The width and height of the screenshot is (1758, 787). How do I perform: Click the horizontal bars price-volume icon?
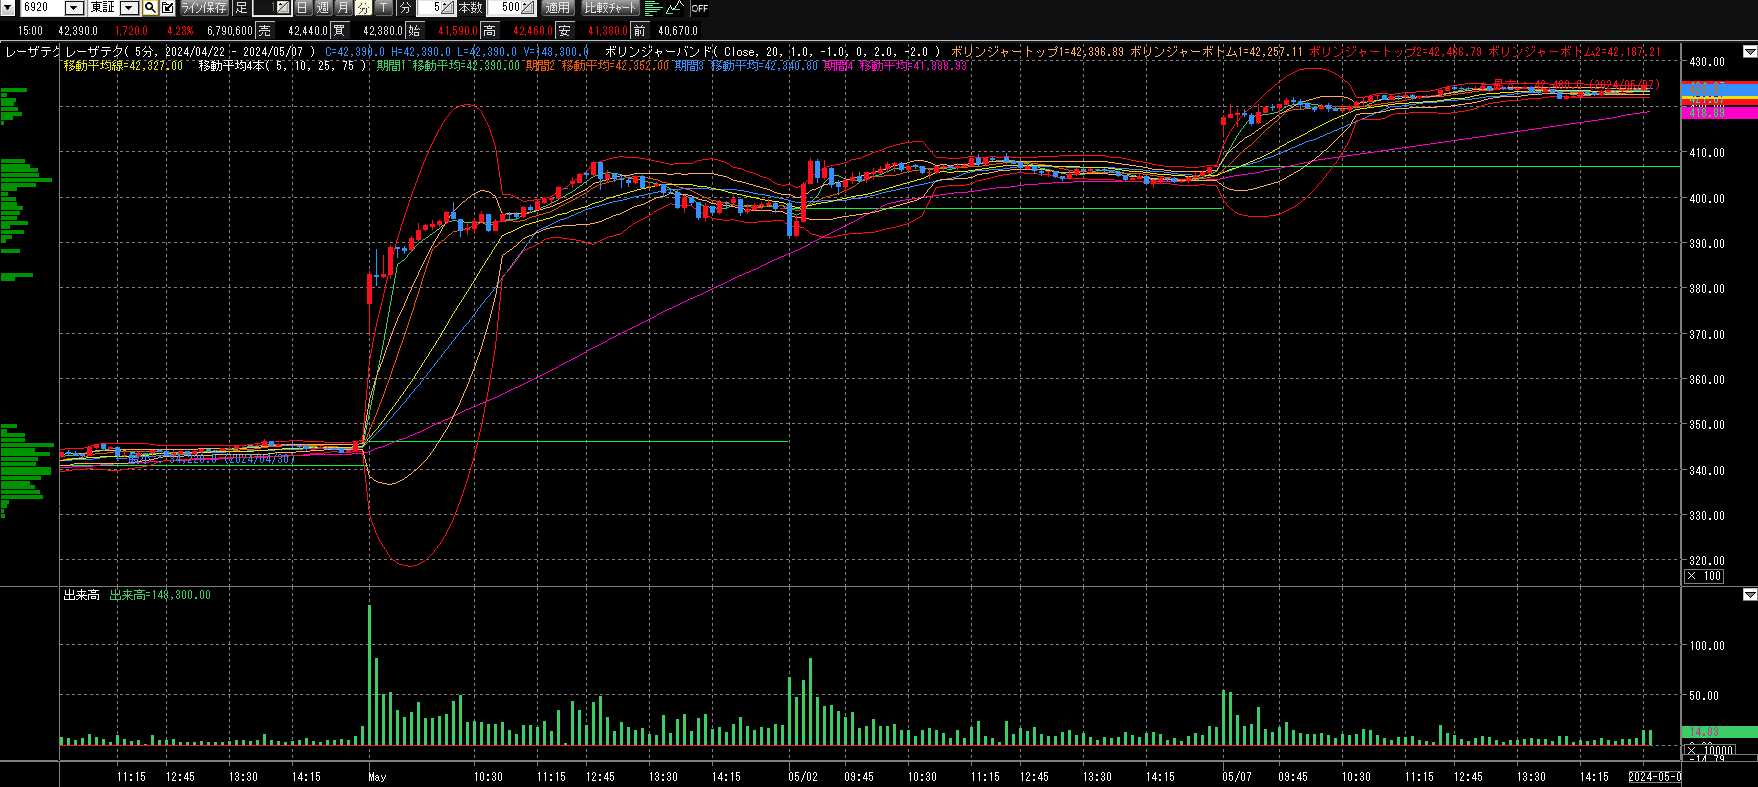pos(652,8)
